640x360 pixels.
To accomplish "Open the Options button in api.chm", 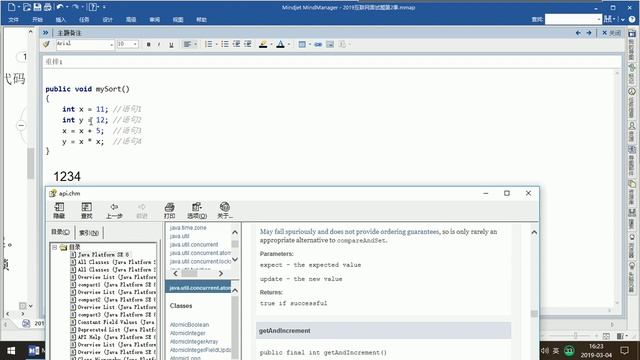I will click(197, 211).
